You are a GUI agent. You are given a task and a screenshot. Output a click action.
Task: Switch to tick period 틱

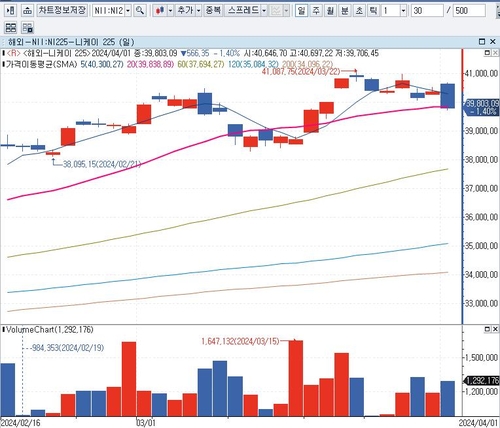click(373, 11)
